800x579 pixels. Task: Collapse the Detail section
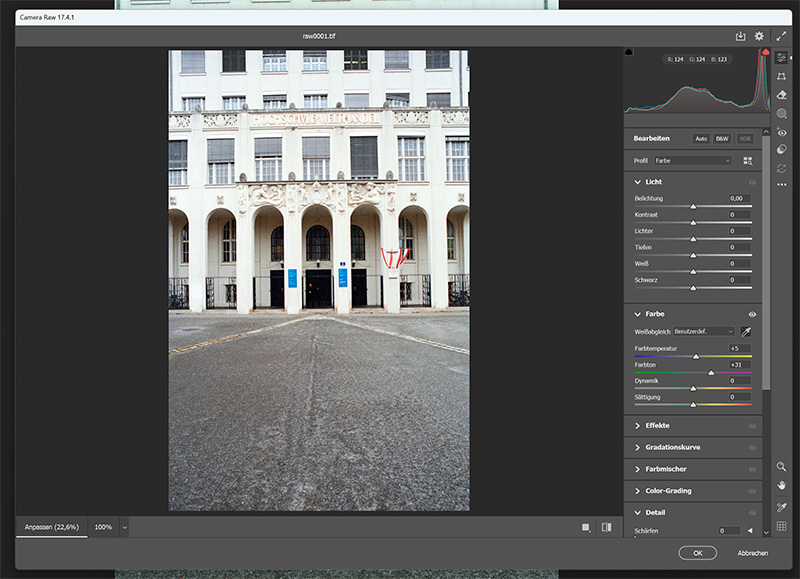click(637, 513)
